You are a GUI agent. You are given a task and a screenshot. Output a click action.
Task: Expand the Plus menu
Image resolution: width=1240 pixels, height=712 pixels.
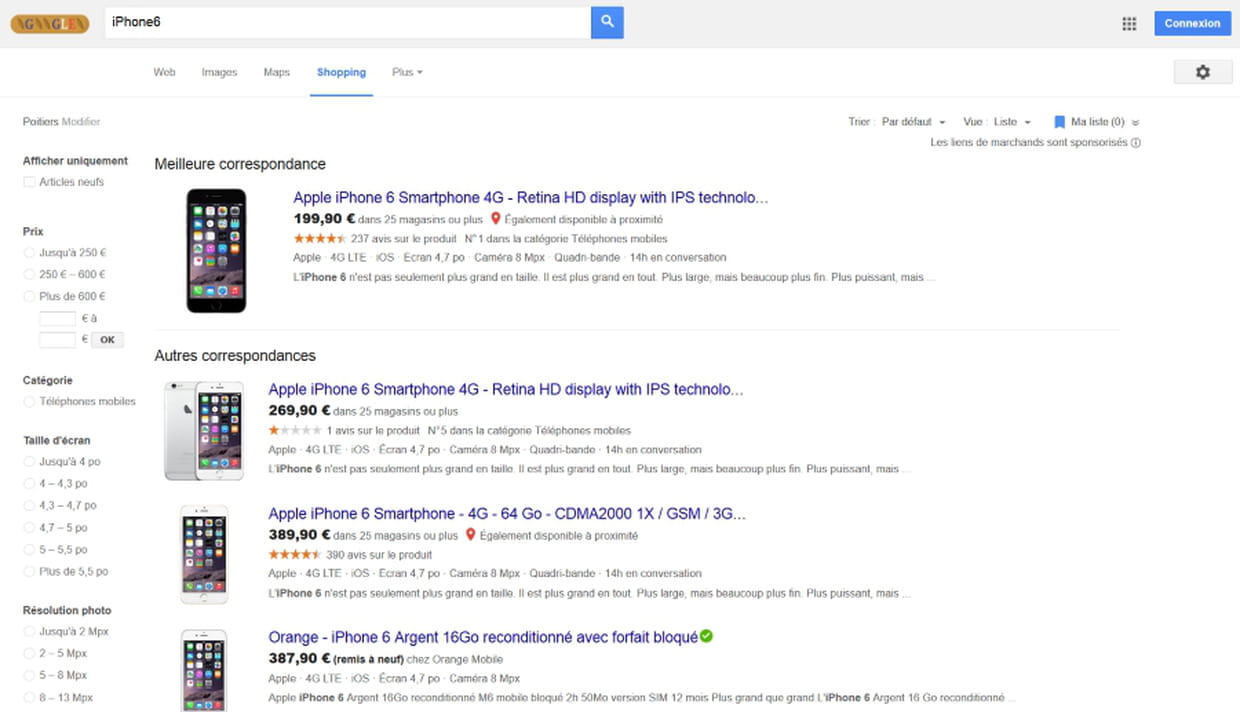[407, 72]
